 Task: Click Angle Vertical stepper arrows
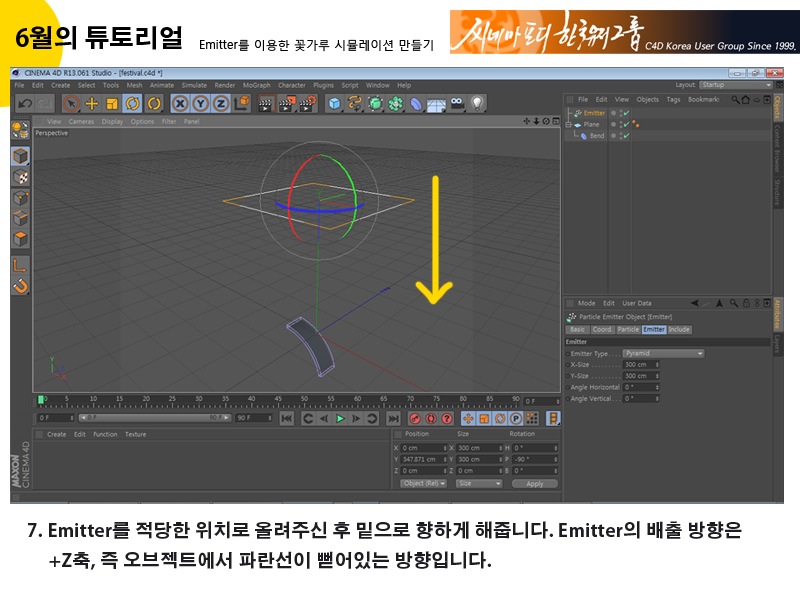[x=657, y=398]
